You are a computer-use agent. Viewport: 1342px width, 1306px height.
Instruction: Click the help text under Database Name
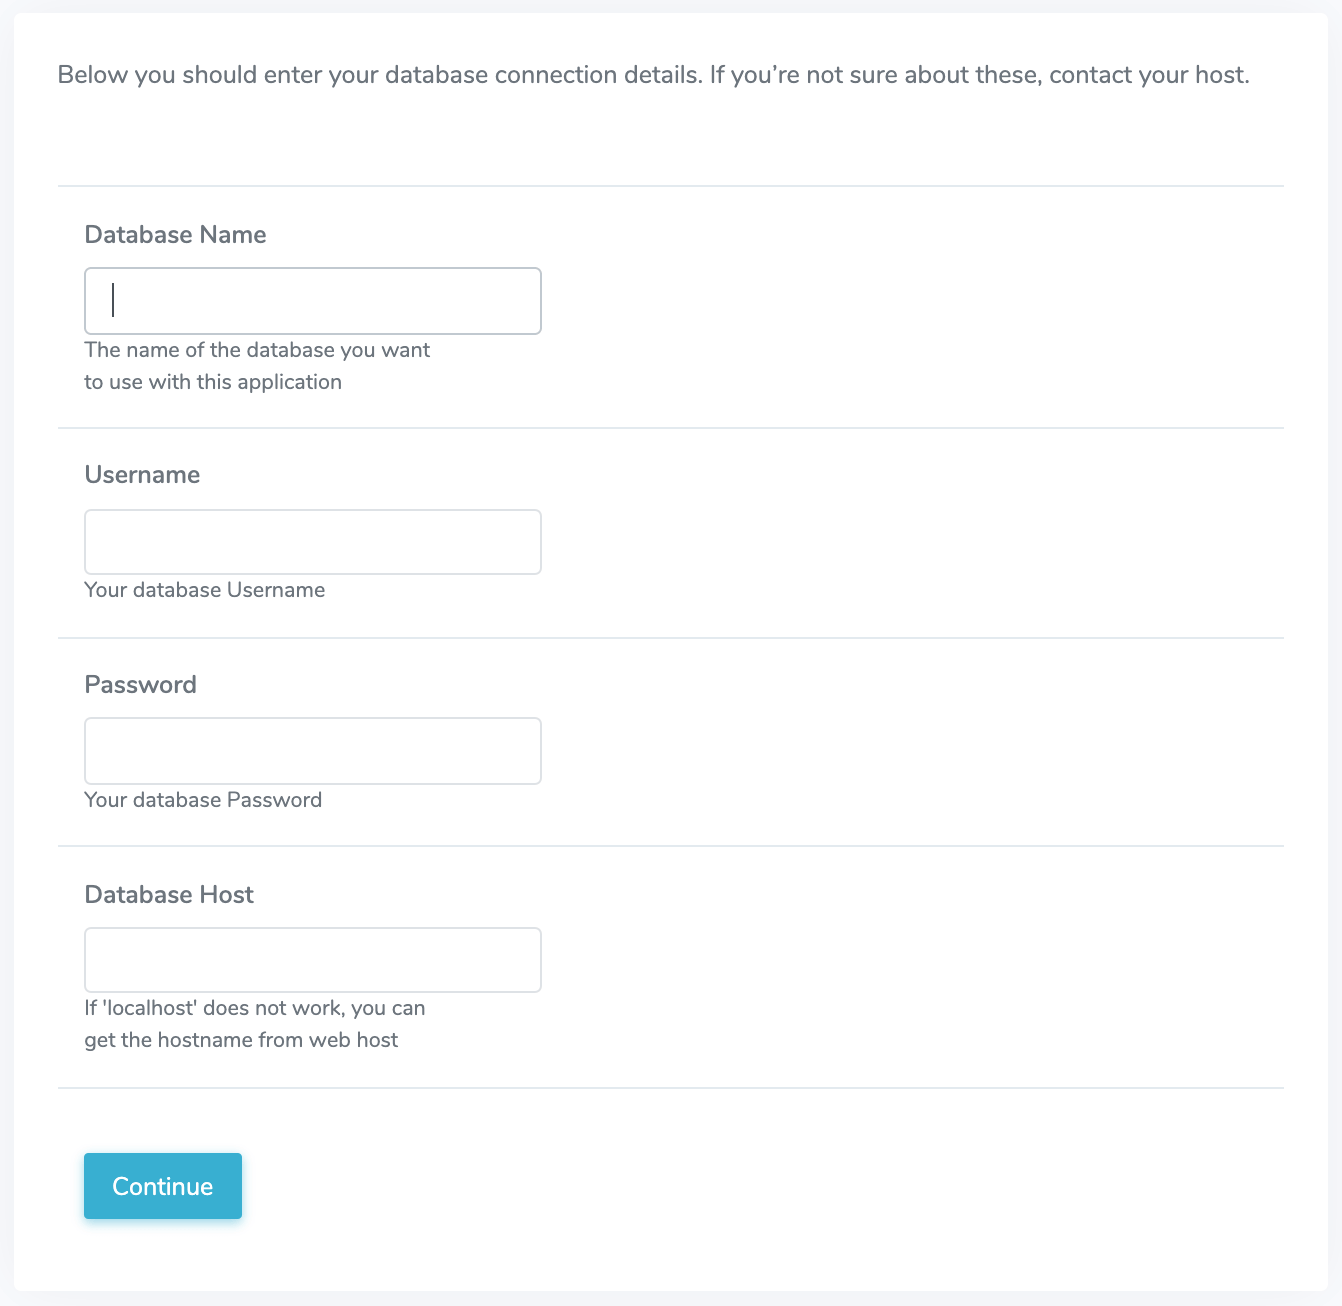tap(257, 365)
